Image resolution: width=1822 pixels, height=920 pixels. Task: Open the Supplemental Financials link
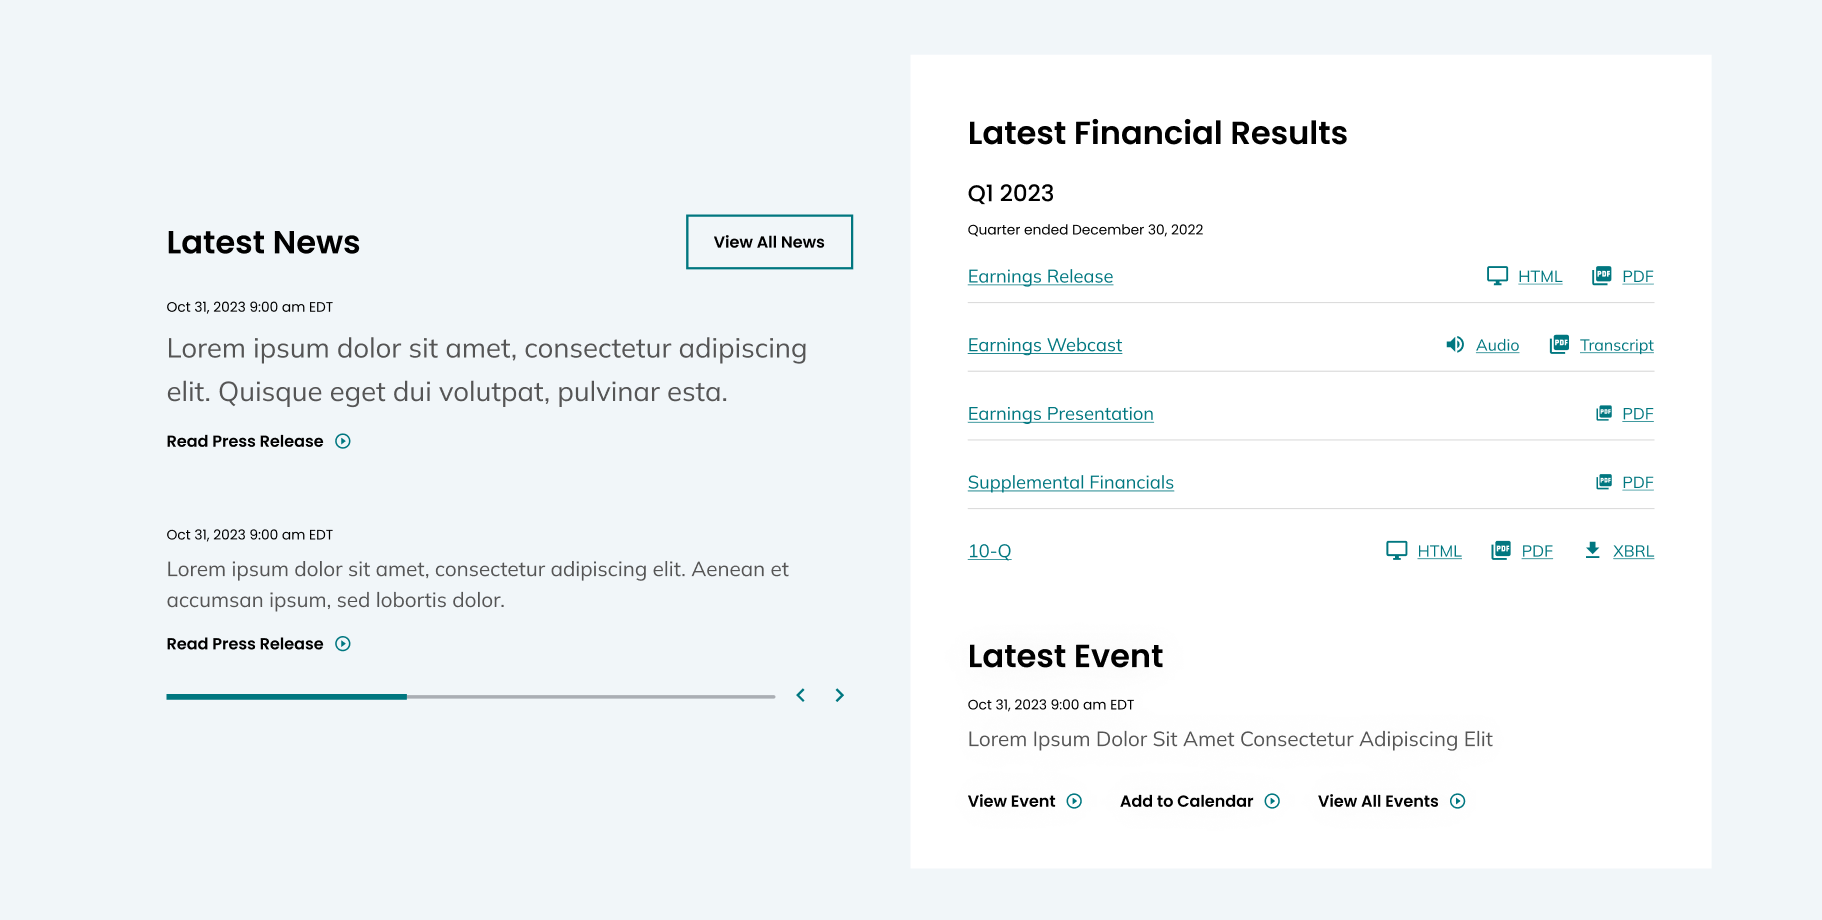coord(1070,482)
